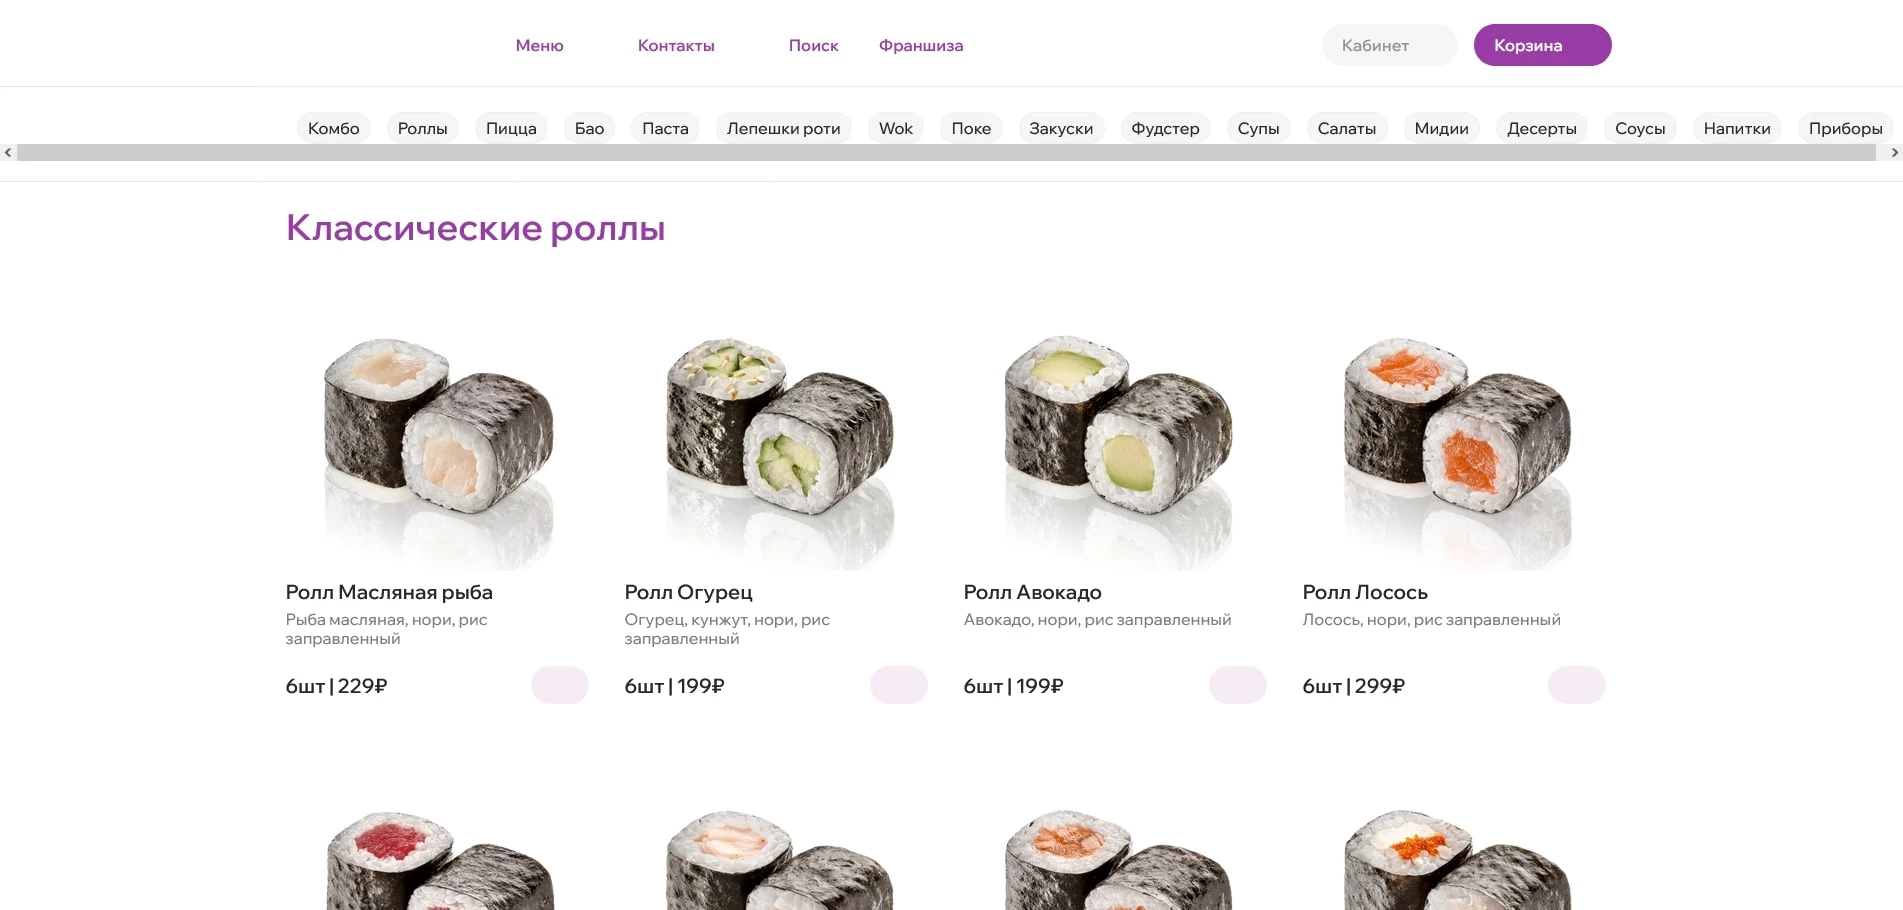Viewport: 1903px width, 910px height.
Task: Open Поиск in the top navigation
Action: (x=813, y=45)
